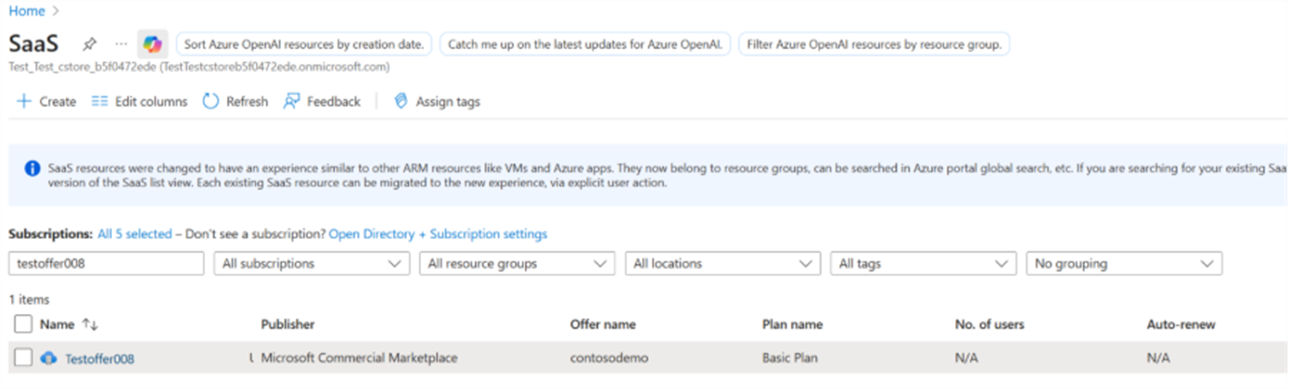This screenshot has width=1289, height=389.
Task: Open Edit columns
Action: 139,101
